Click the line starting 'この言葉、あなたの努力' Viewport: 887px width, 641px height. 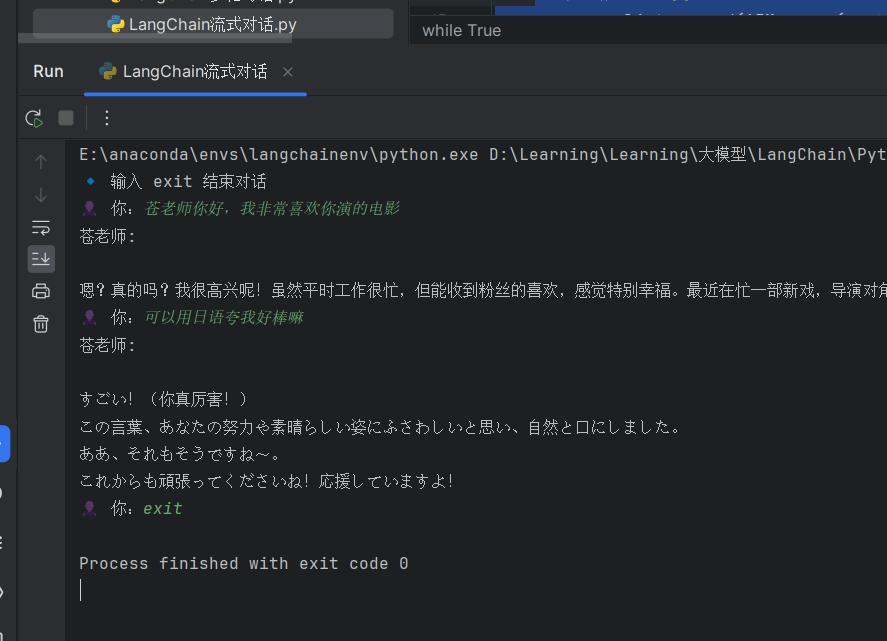(x=380, y=427)
